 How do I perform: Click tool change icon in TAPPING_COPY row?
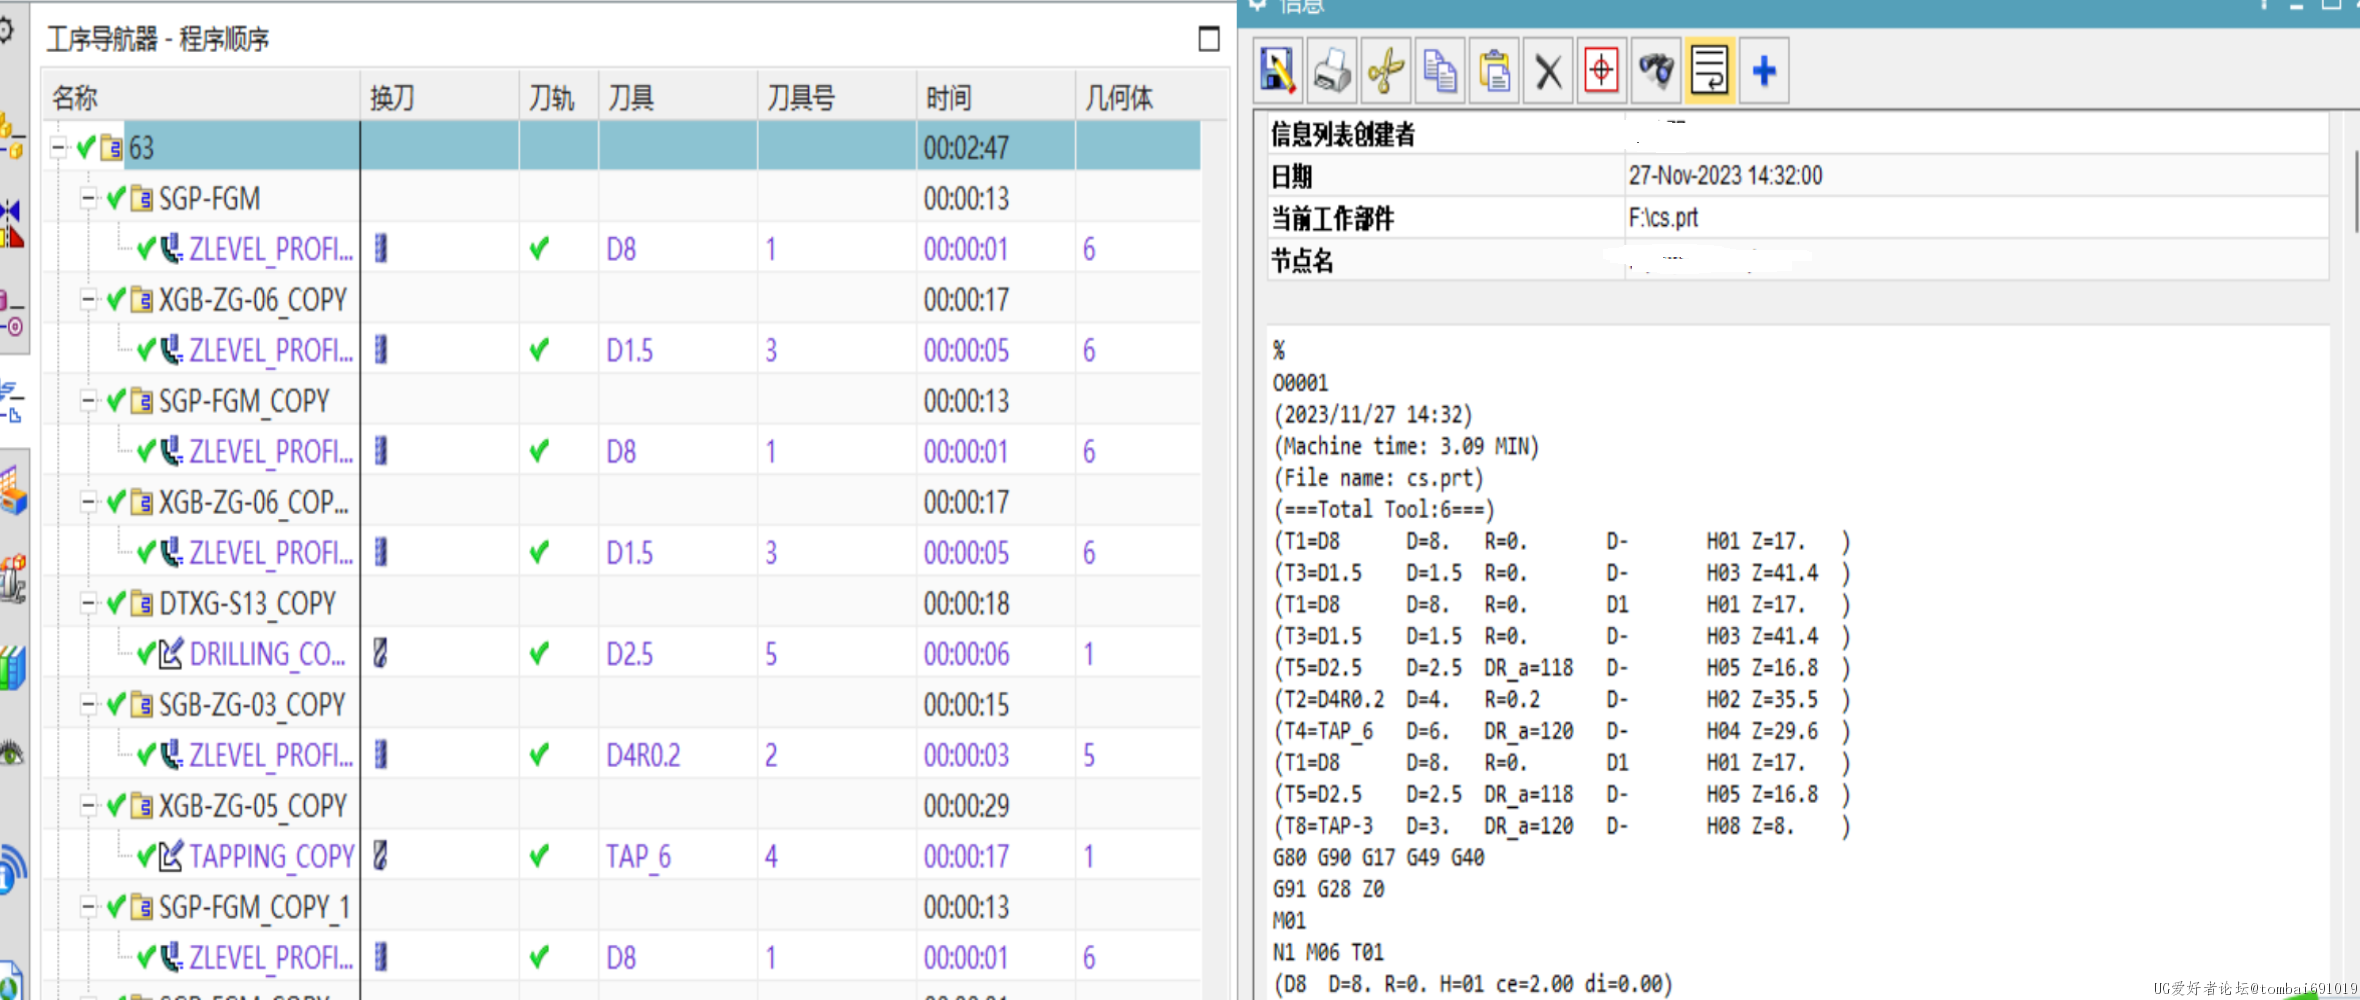(380, 855)
